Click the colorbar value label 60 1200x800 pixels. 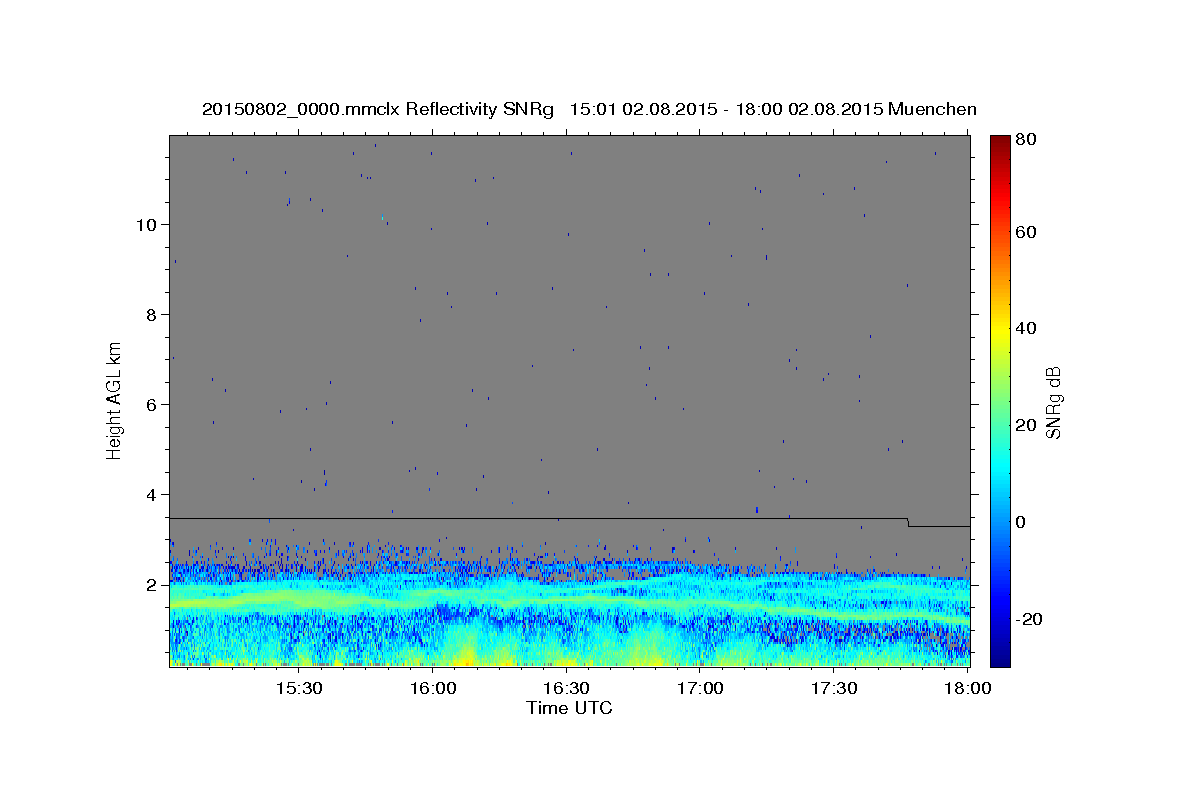click(x=1026, y=232)
